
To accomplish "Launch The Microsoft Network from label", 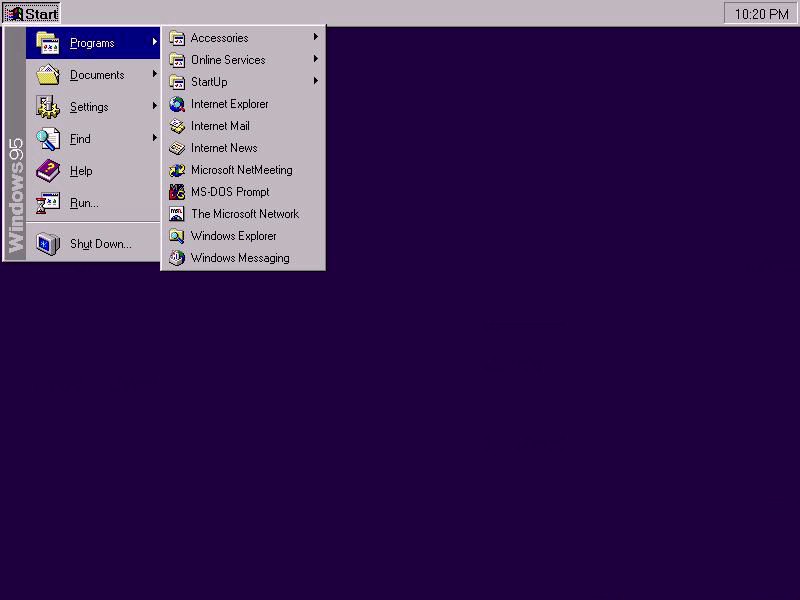I will pos(245,214).
